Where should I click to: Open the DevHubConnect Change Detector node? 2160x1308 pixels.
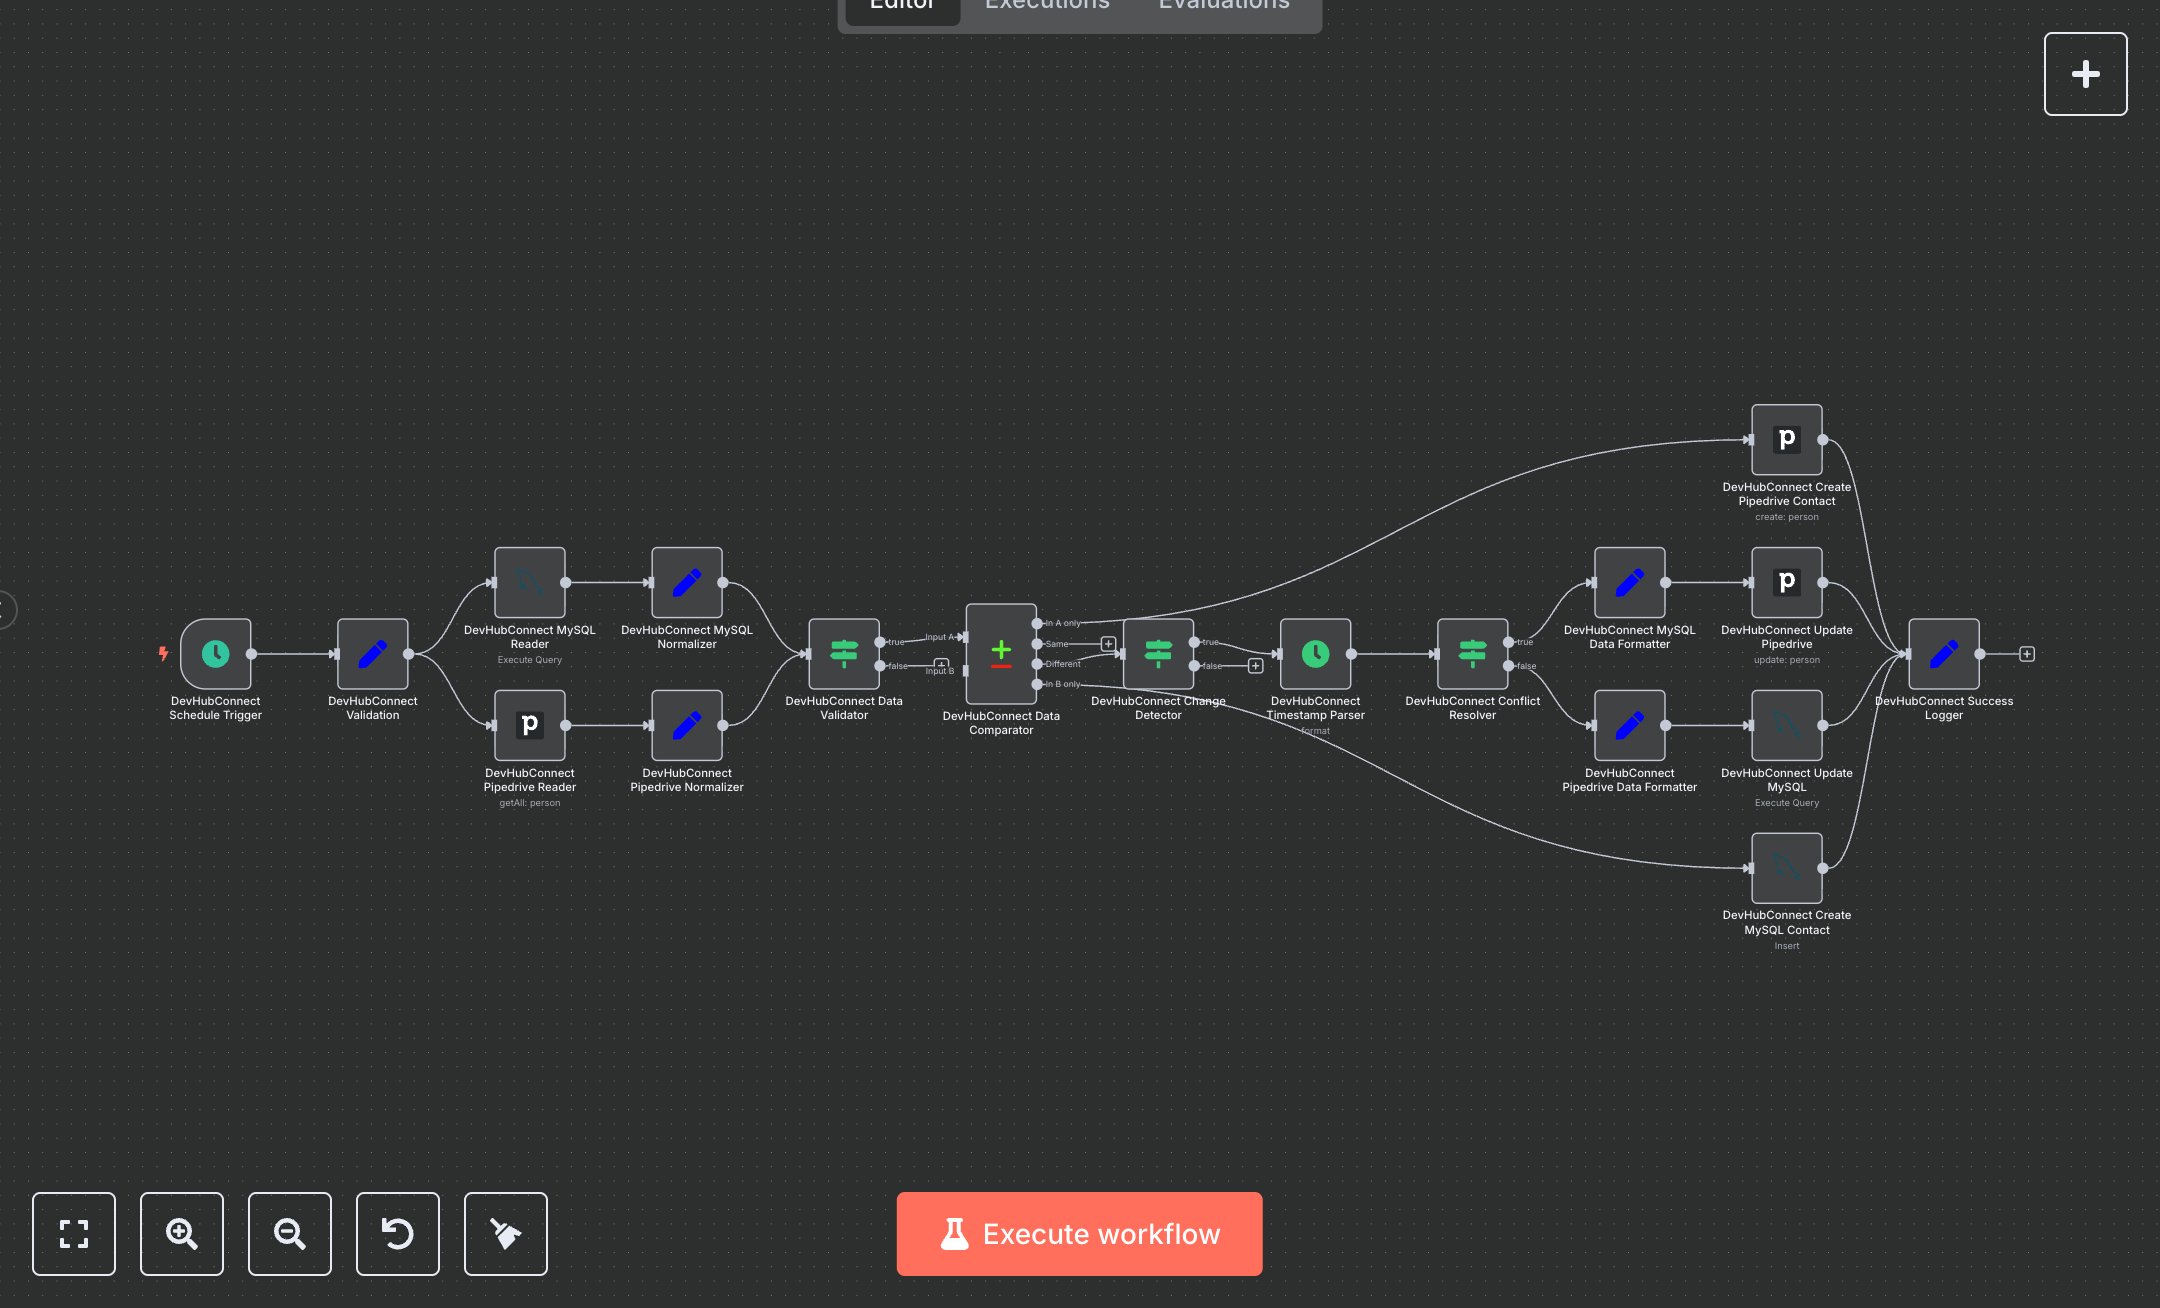pos(1158,655)
